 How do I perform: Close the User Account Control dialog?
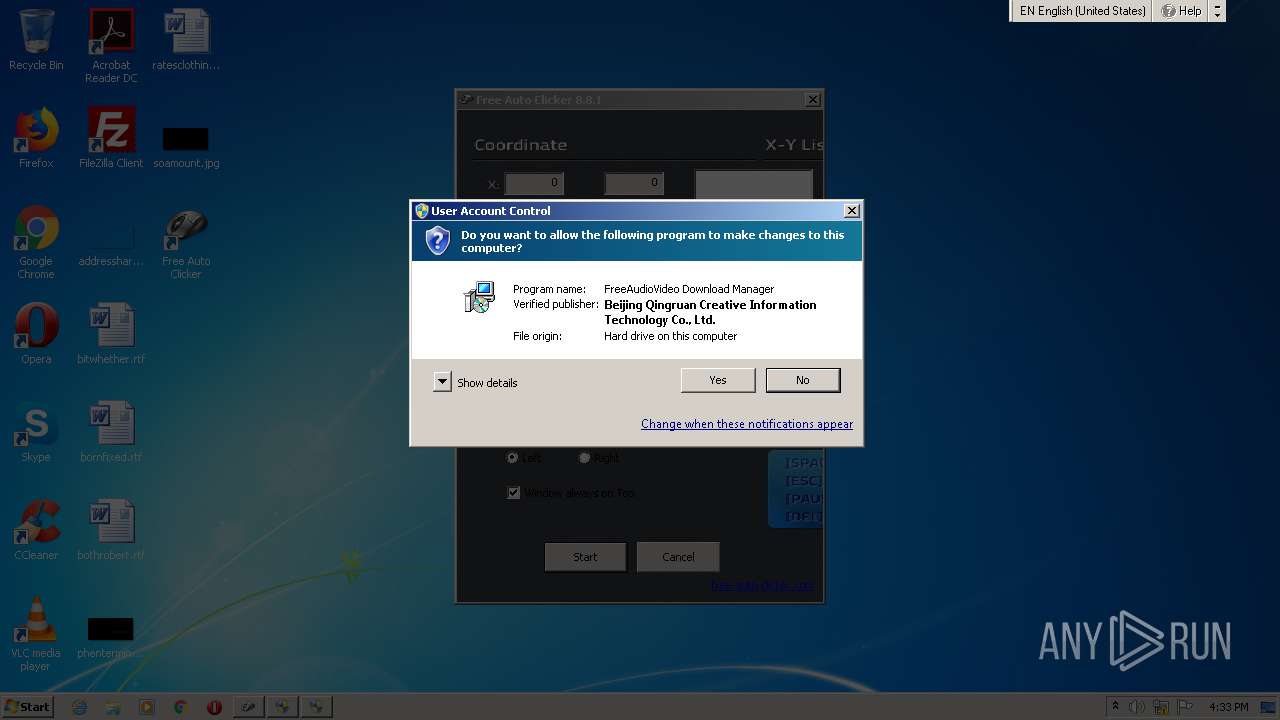coord(851,211)
